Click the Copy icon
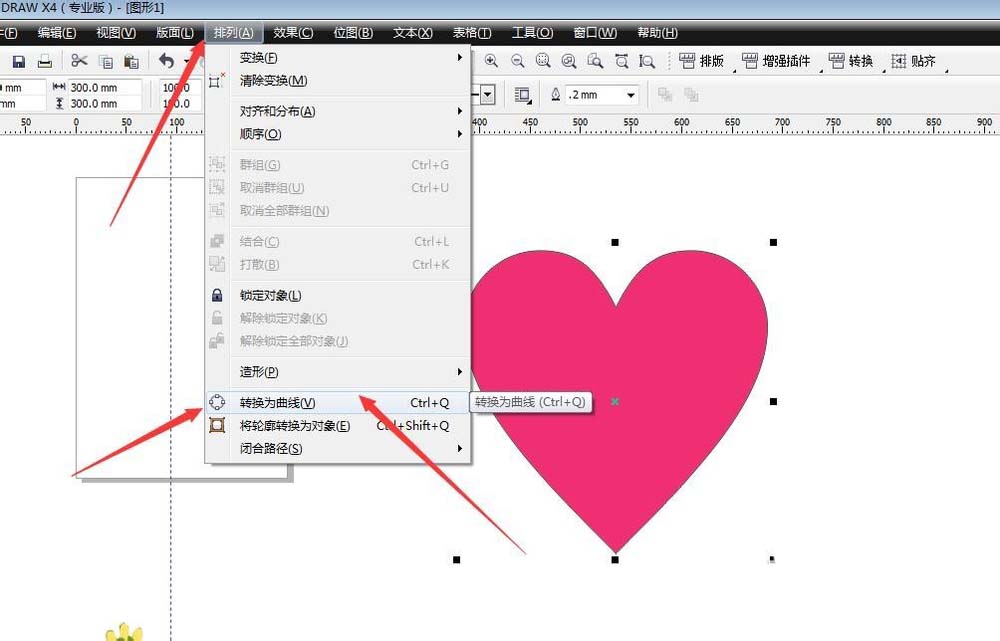Screen dimensions: 1000x641 point(106,61)
